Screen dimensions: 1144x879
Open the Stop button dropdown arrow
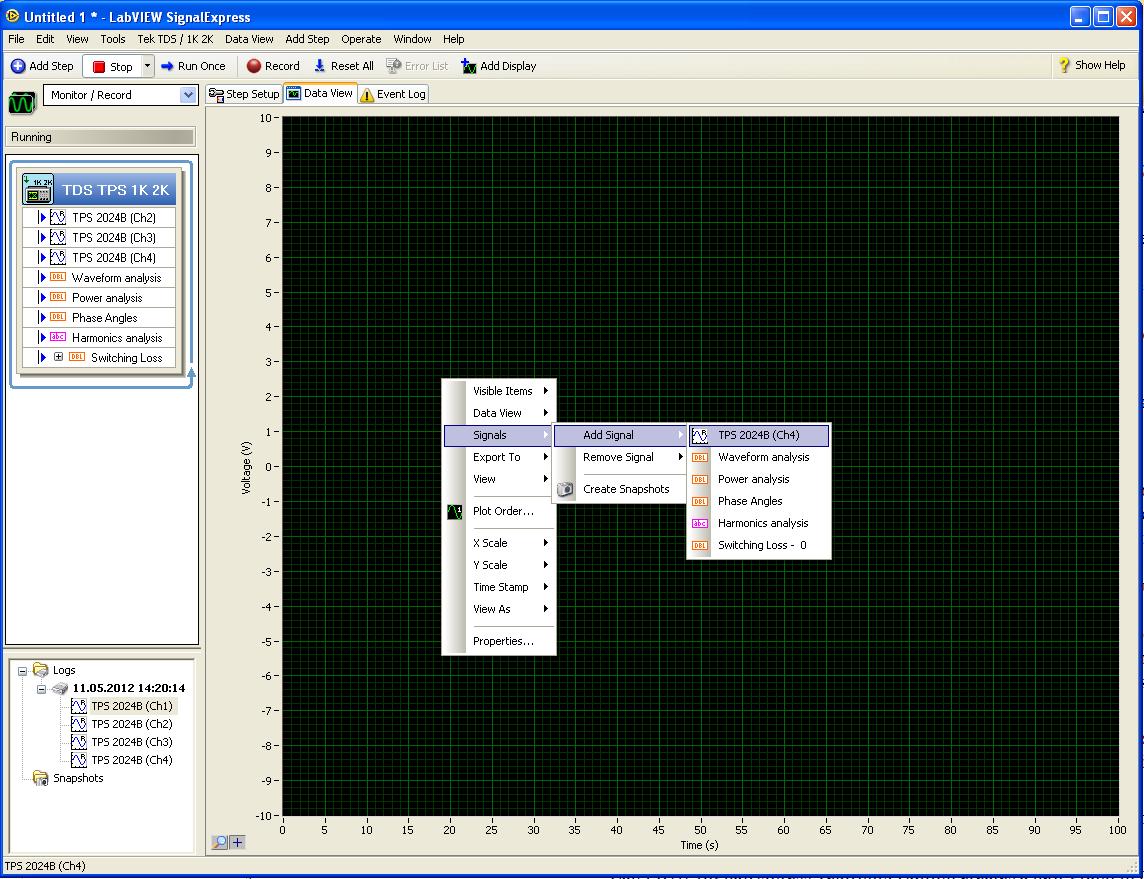(x=147, y=66)
